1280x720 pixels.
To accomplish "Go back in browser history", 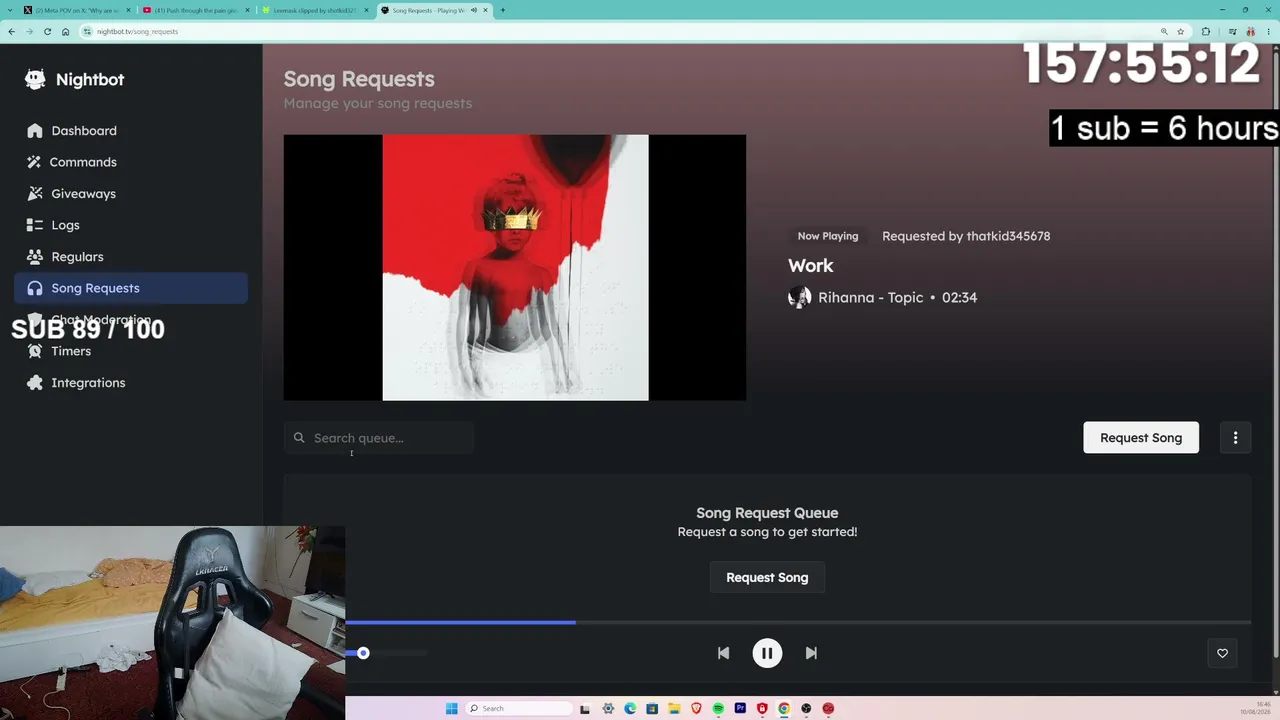I will [11, 31].
